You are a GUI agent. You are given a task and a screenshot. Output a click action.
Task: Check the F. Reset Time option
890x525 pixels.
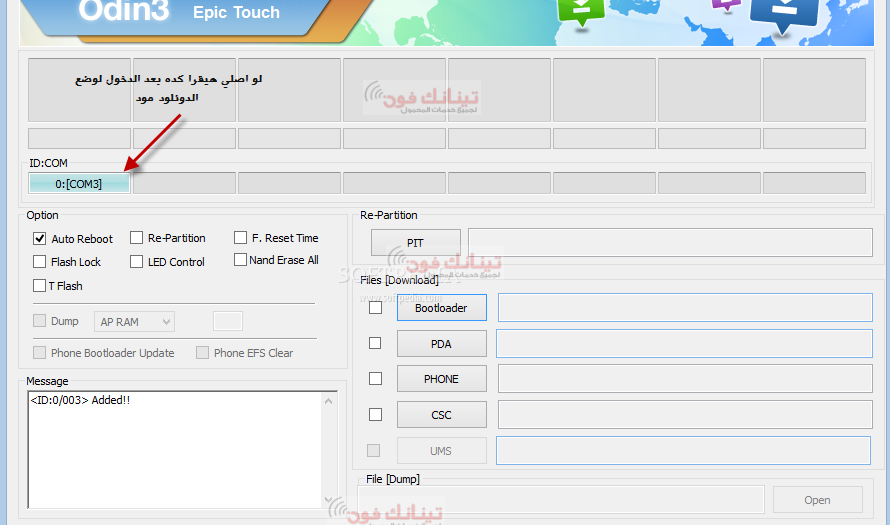click(x=240, y=237)
